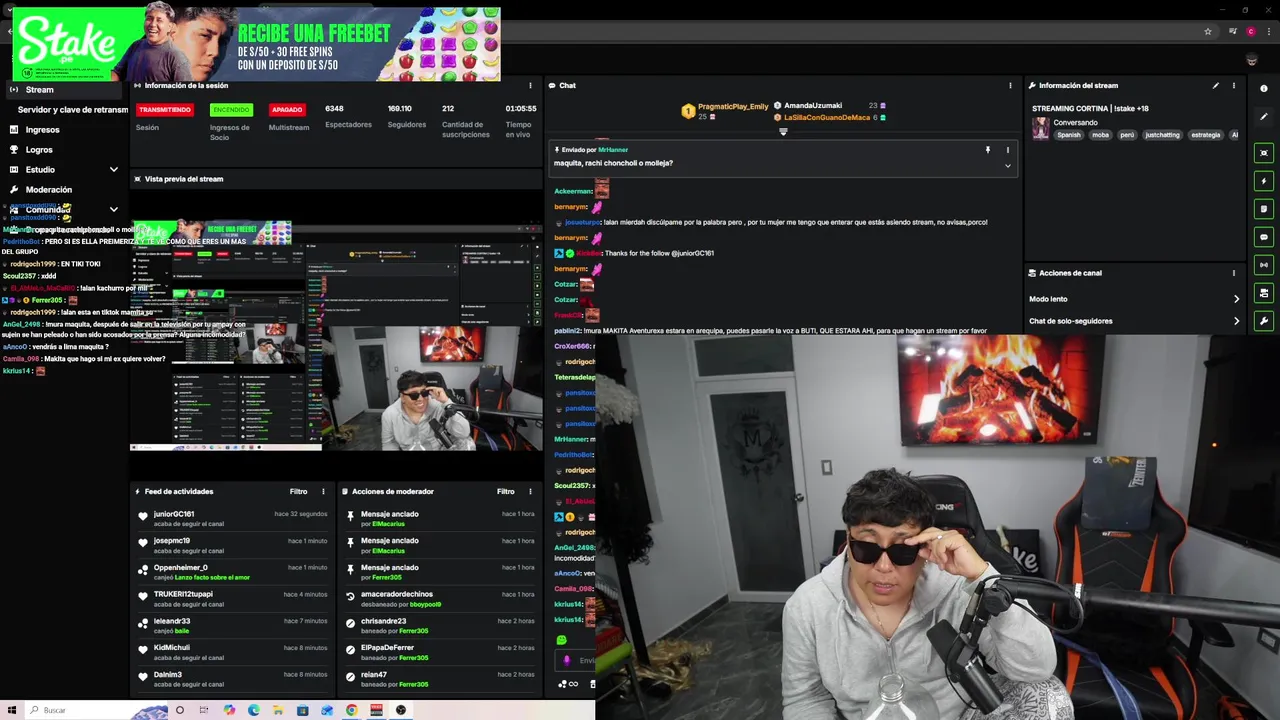Click the ENCENDIDO partner earnings badge
The width and height of the screenshot is (1280, 720).
click(x=231, y=110)
